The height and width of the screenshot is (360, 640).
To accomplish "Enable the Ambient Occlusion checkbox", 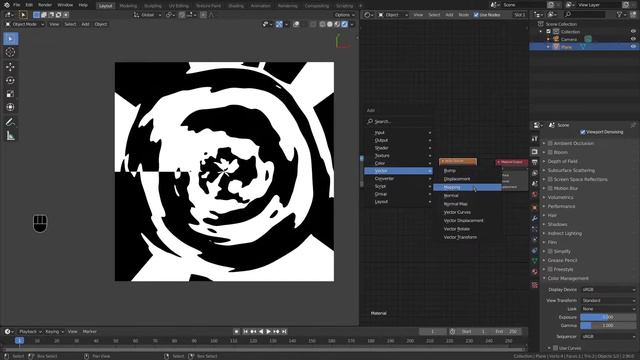I will tap(550, 143).
